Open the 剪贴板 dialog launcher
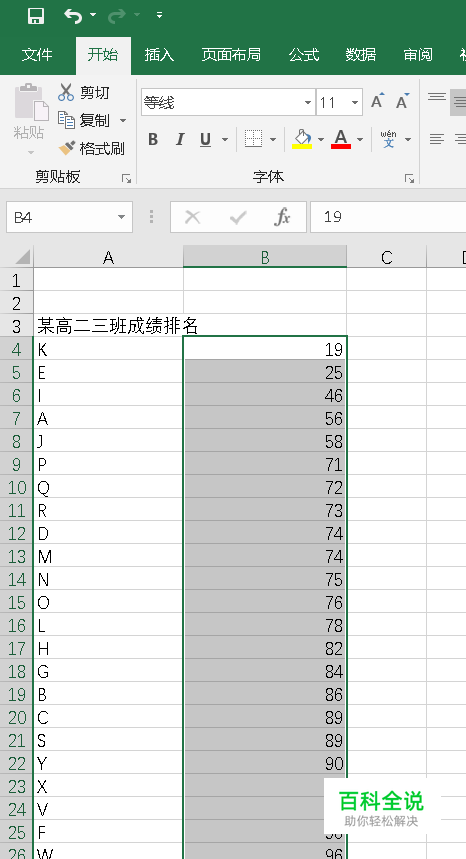466x859 pixels. click(x=126, y=179)
